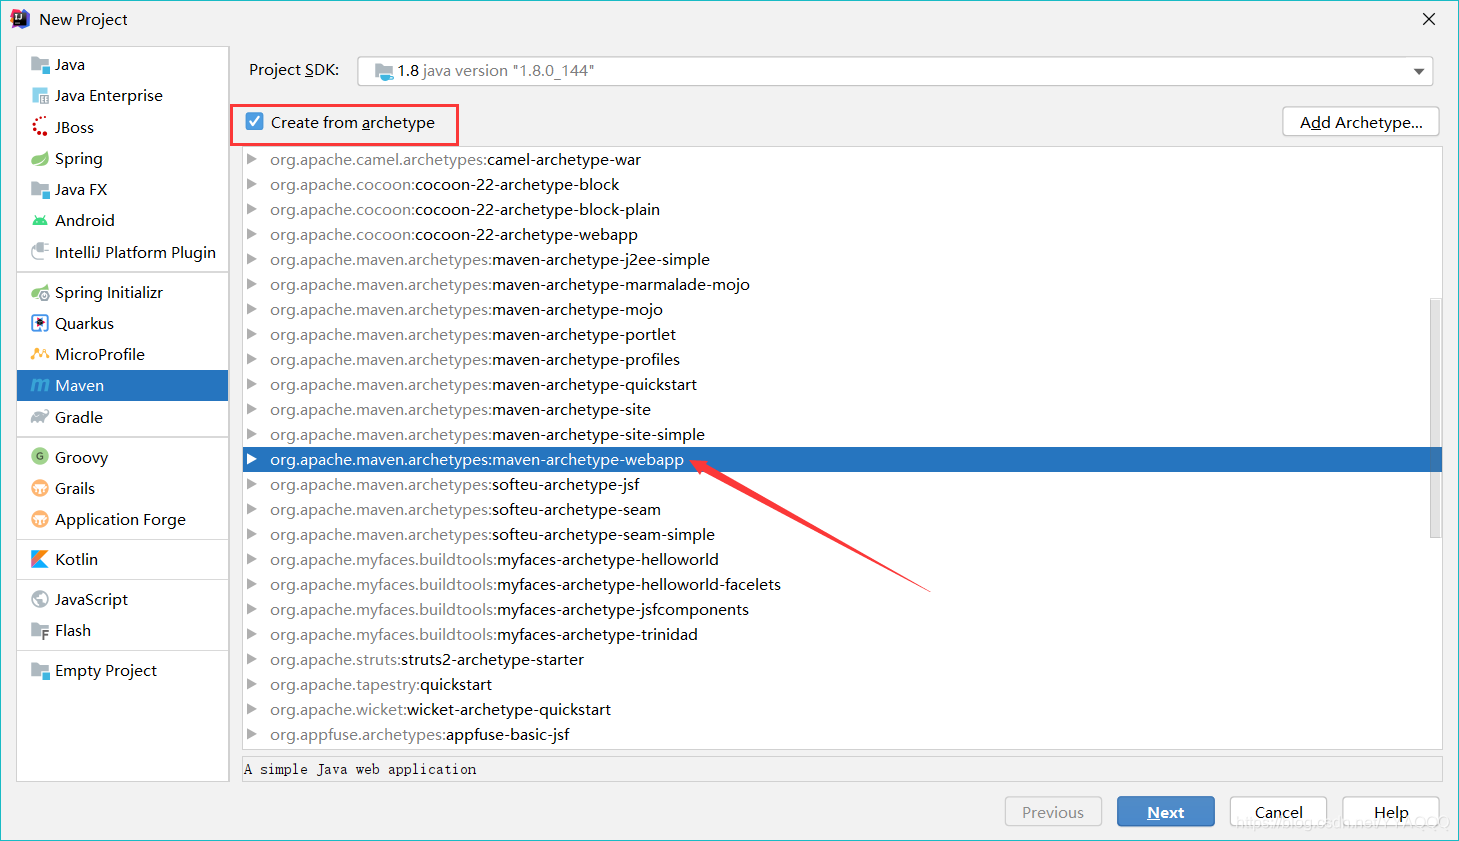Open Help for the dialog

coord(1390,812)
